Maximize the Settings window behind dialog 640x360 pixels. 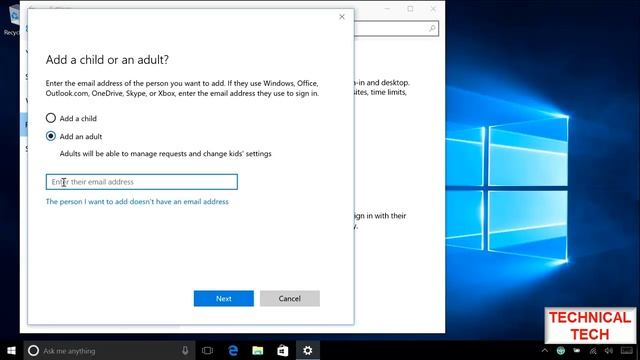410,9
